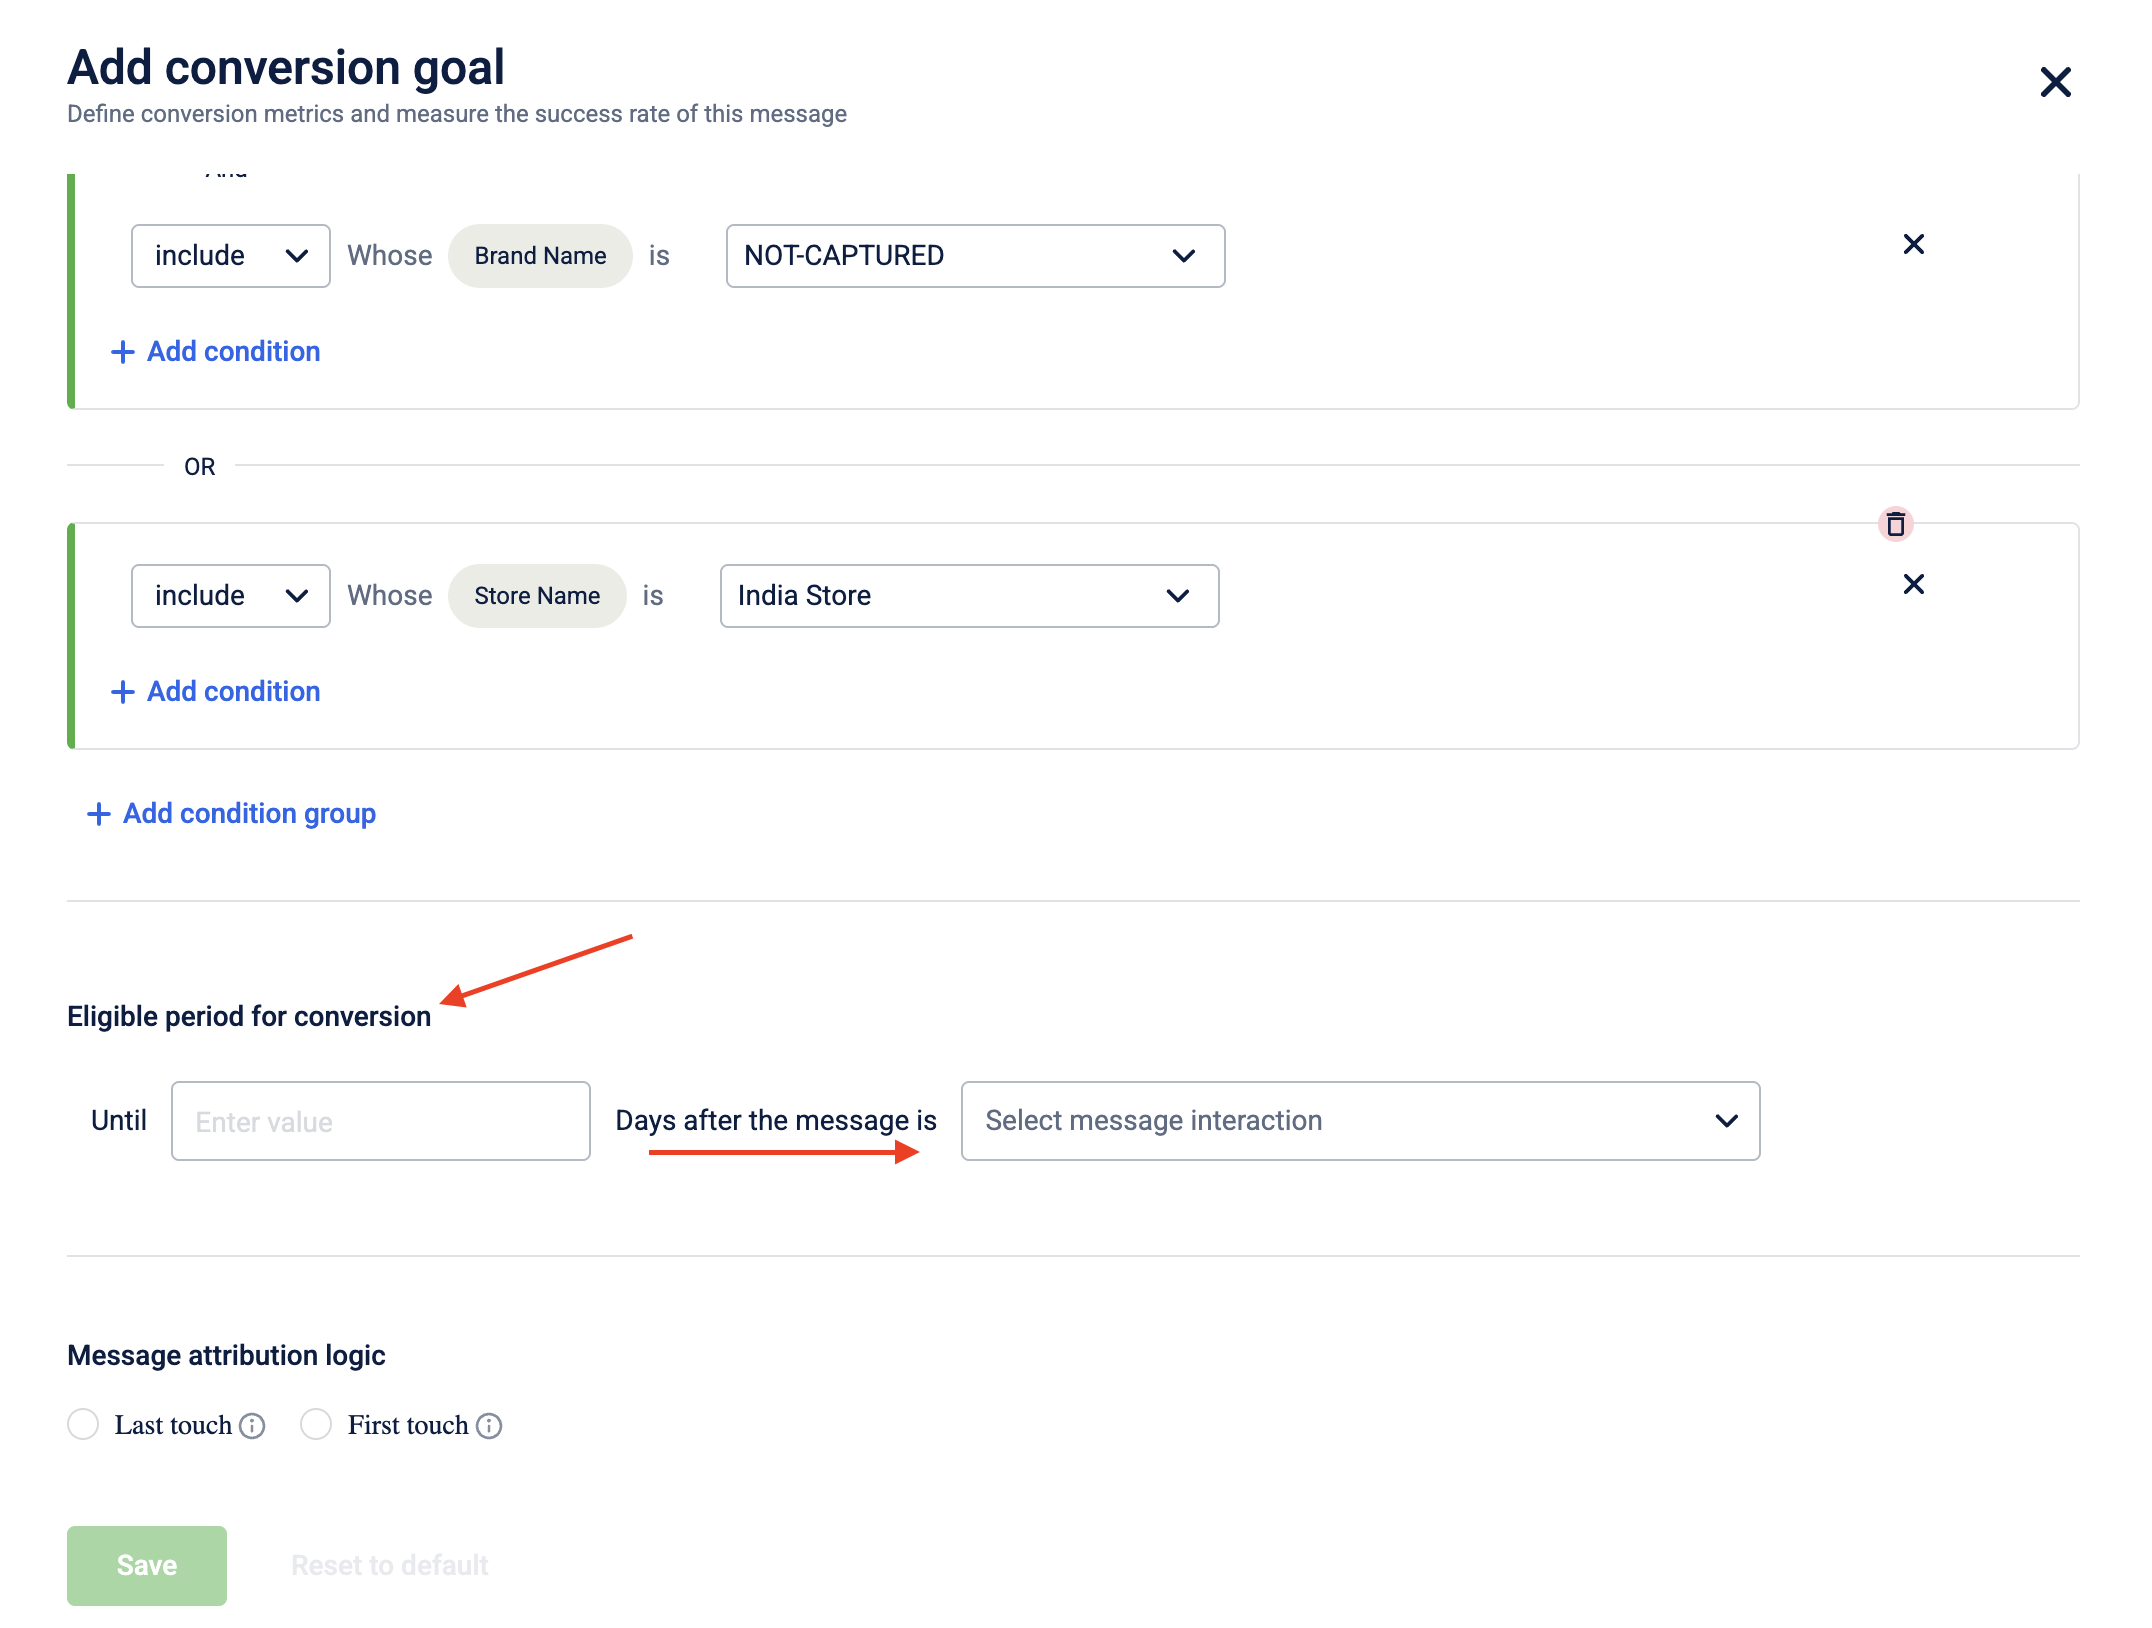Viewport: 2152px width, 1628px height.
Task: Open include dropdown for Store Name condition
Action: pos(230,596)
